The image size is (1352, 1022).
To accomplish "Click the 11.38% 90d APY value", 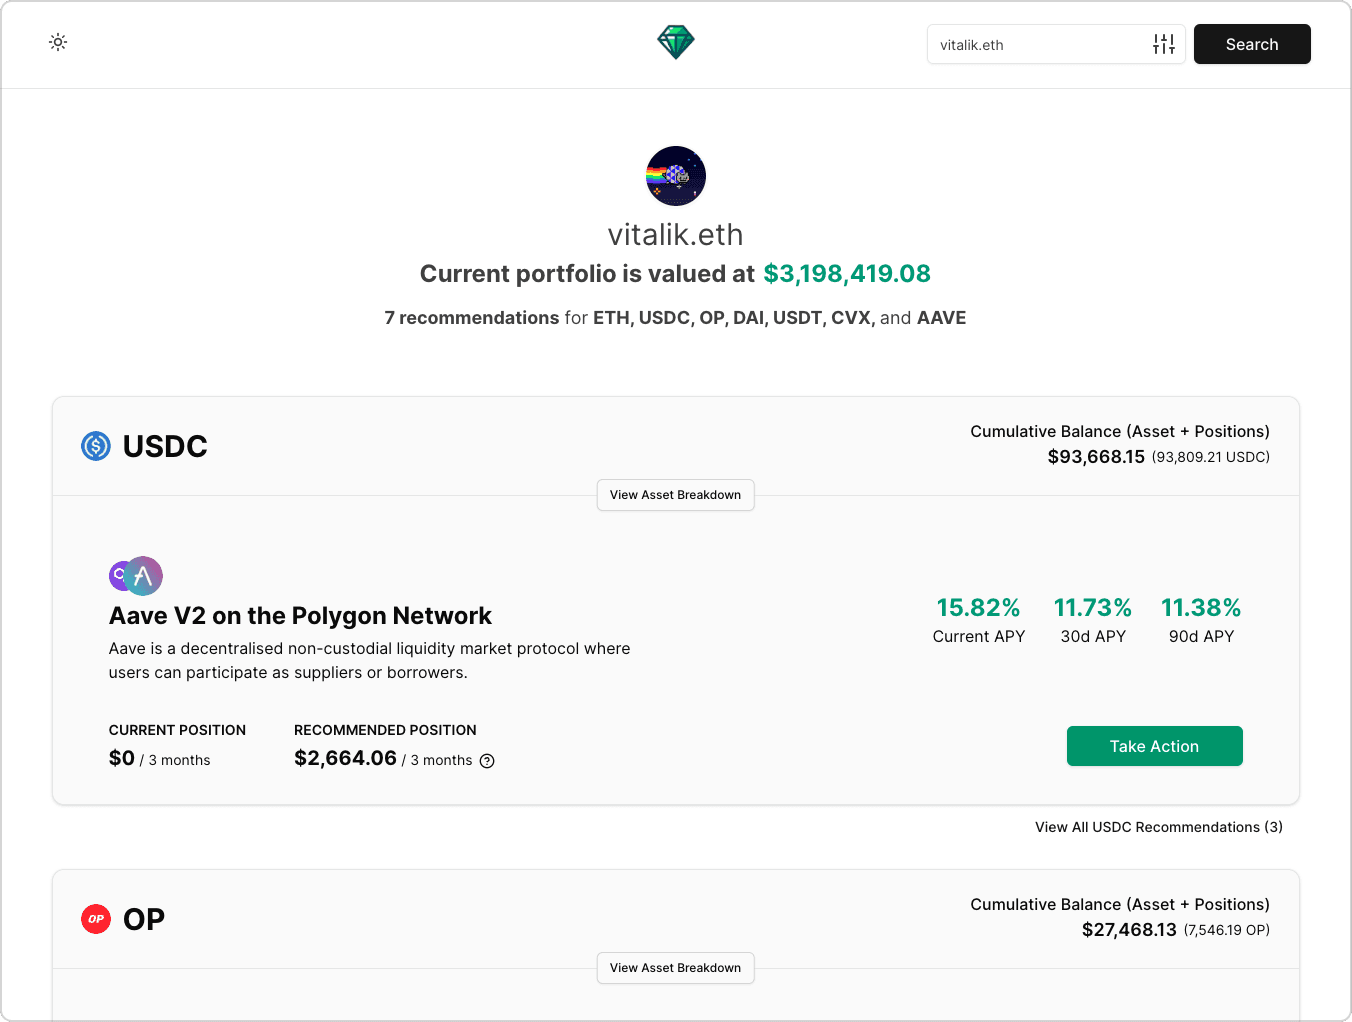I will point(1201,608).
